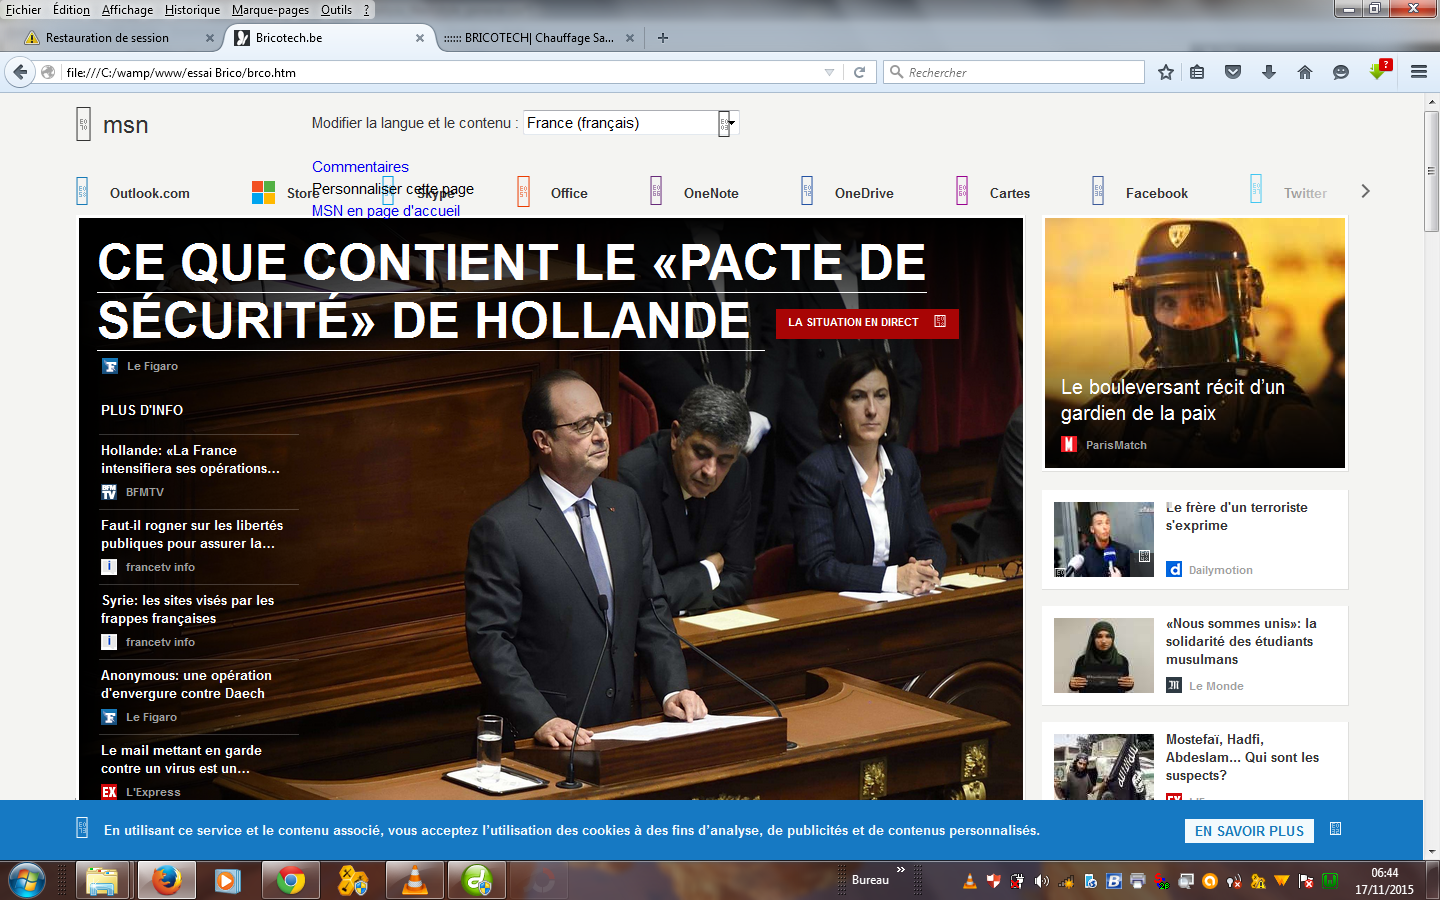Reload the page with the refresh icon
The image size is (1440, 900).
coord(859,72)
